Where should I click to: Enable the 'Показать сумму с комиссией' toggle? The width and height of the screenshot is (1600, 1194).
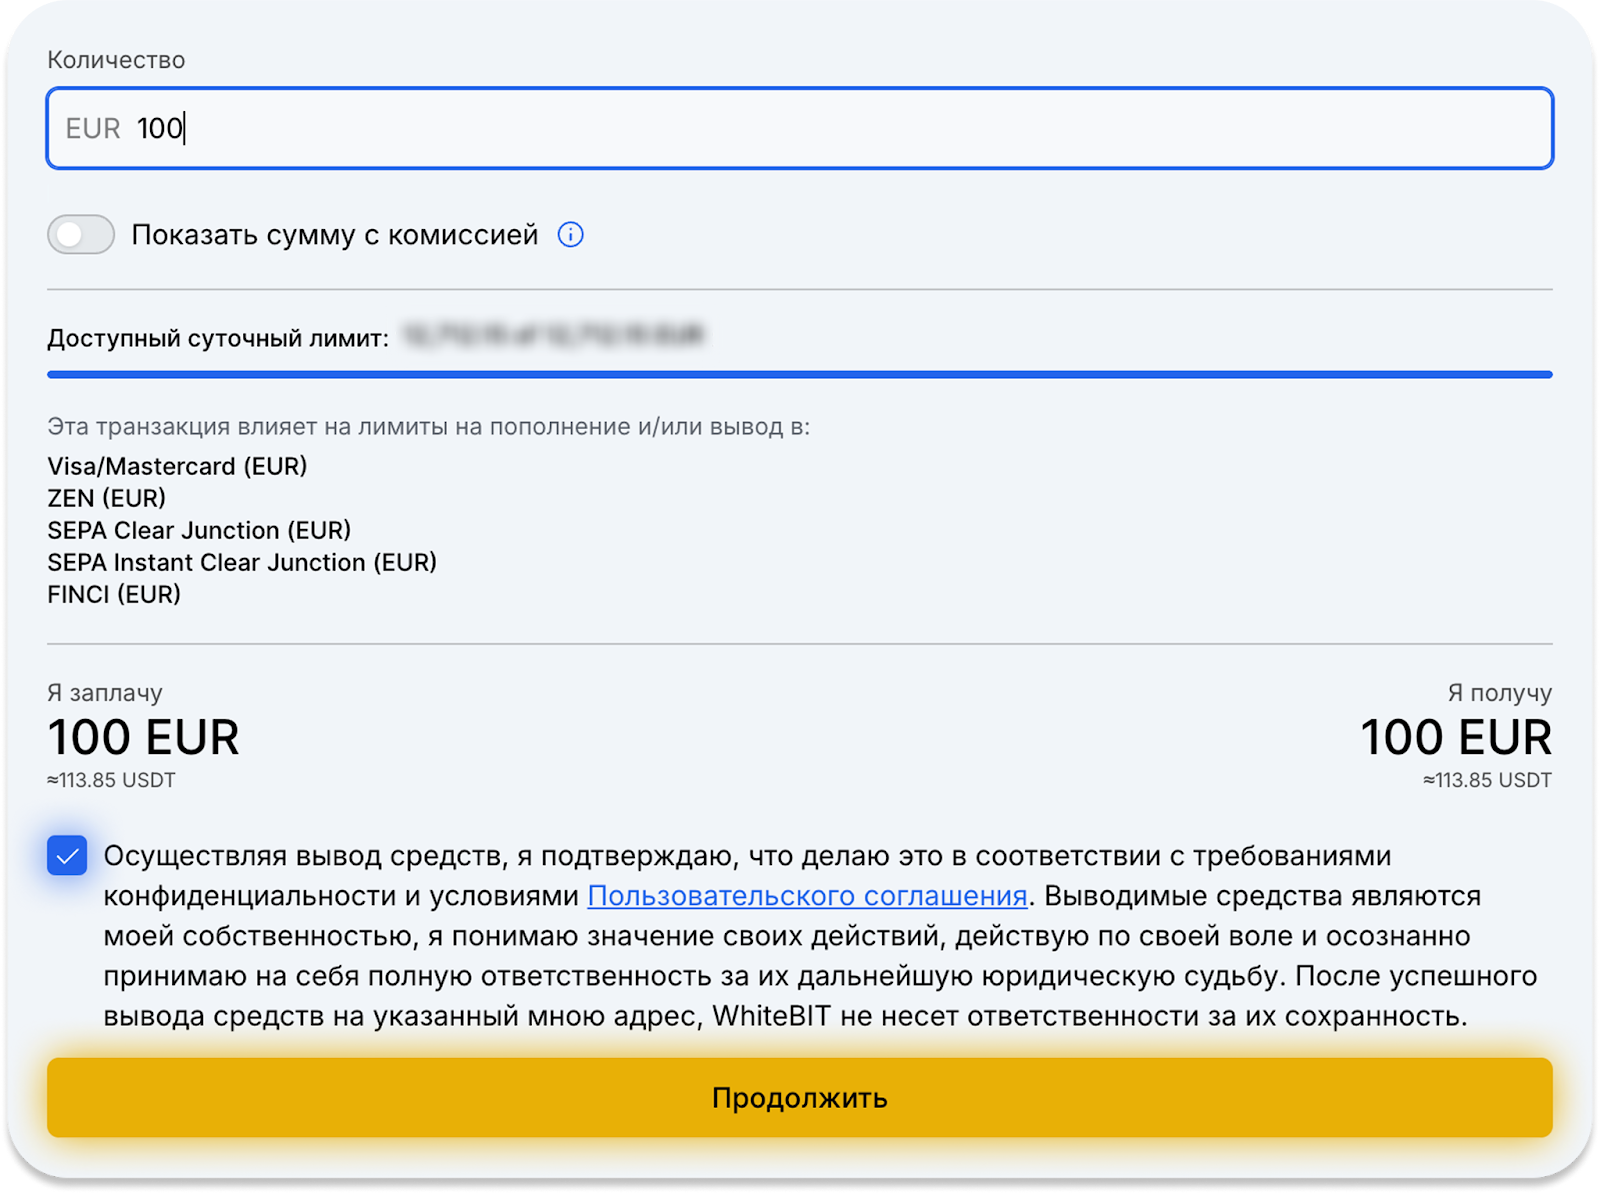point(81,235)
